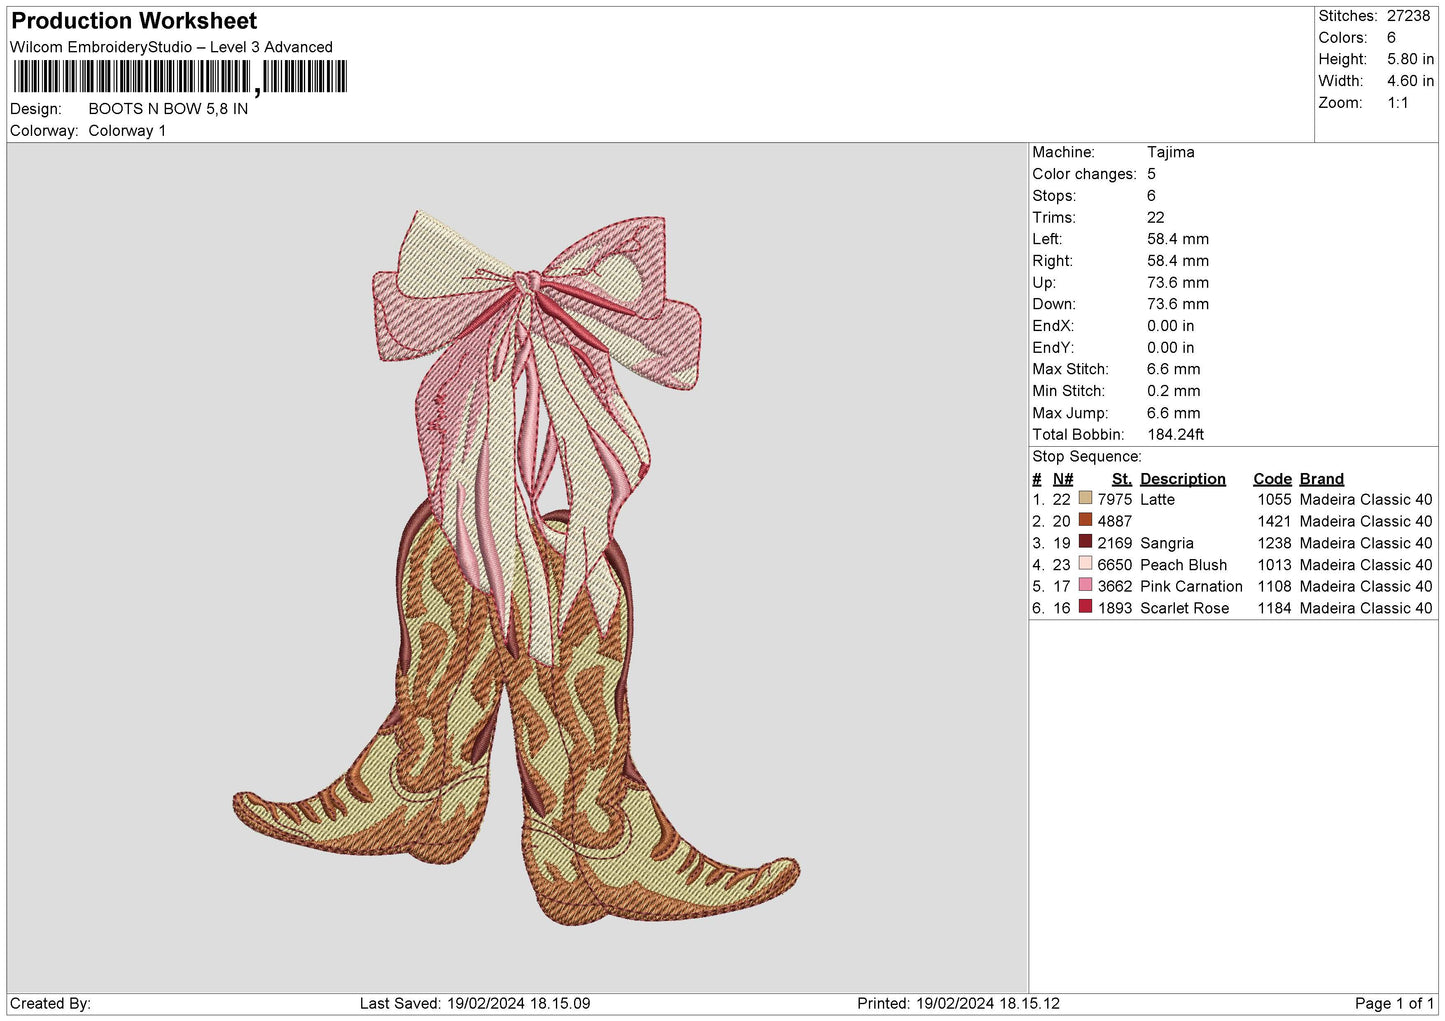Click the EndX value 0.00 in

(1170, 326)
